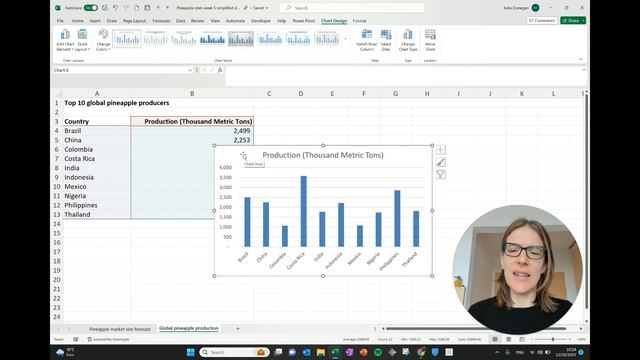This screenshot has width=640, height=360.
Task: Open Select Data dialog
Action: tap(386, 40)
